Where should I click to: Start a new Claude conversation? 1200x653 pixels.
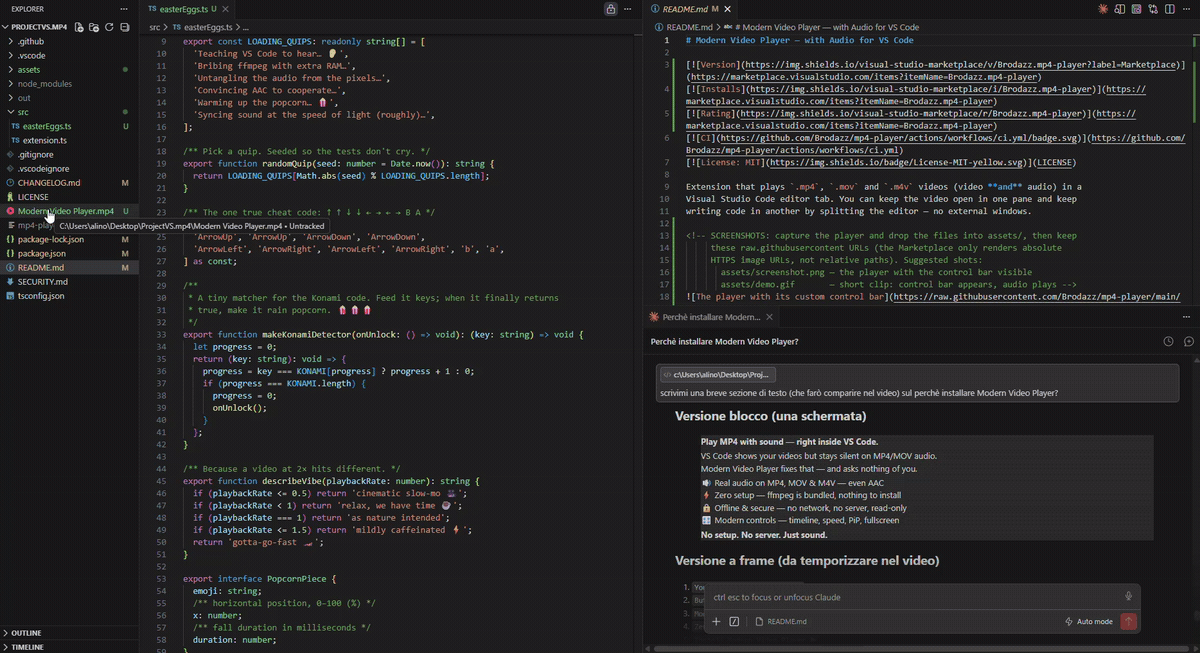(x=1188, y=341)
